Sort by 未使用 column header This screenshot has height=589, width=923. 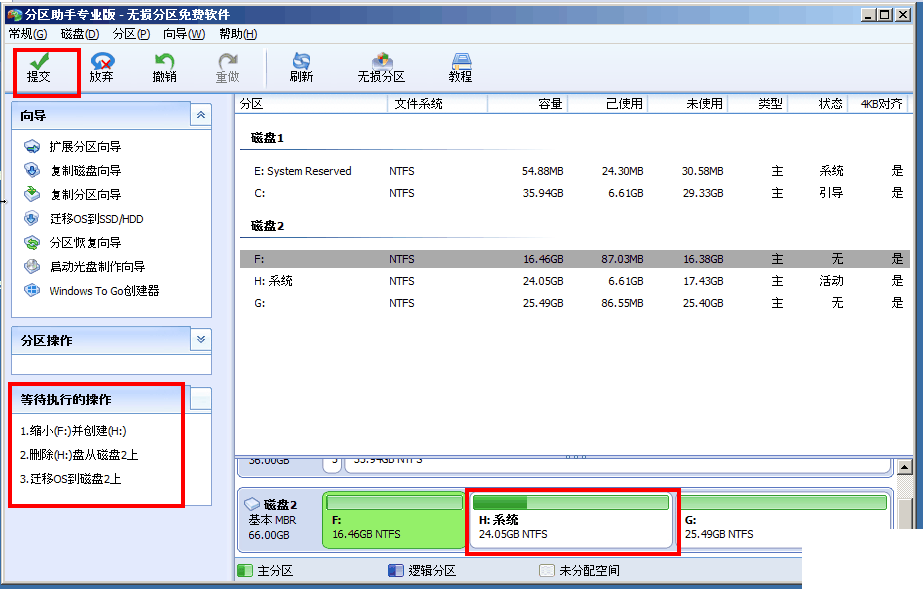[x=688, y=104]
